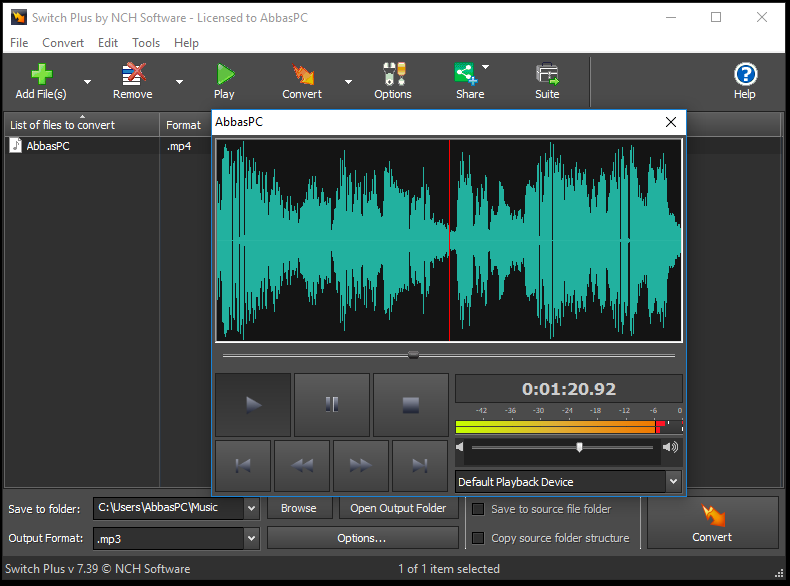
Task: Stop playback with the square button
Action: [x=411, y=405]
